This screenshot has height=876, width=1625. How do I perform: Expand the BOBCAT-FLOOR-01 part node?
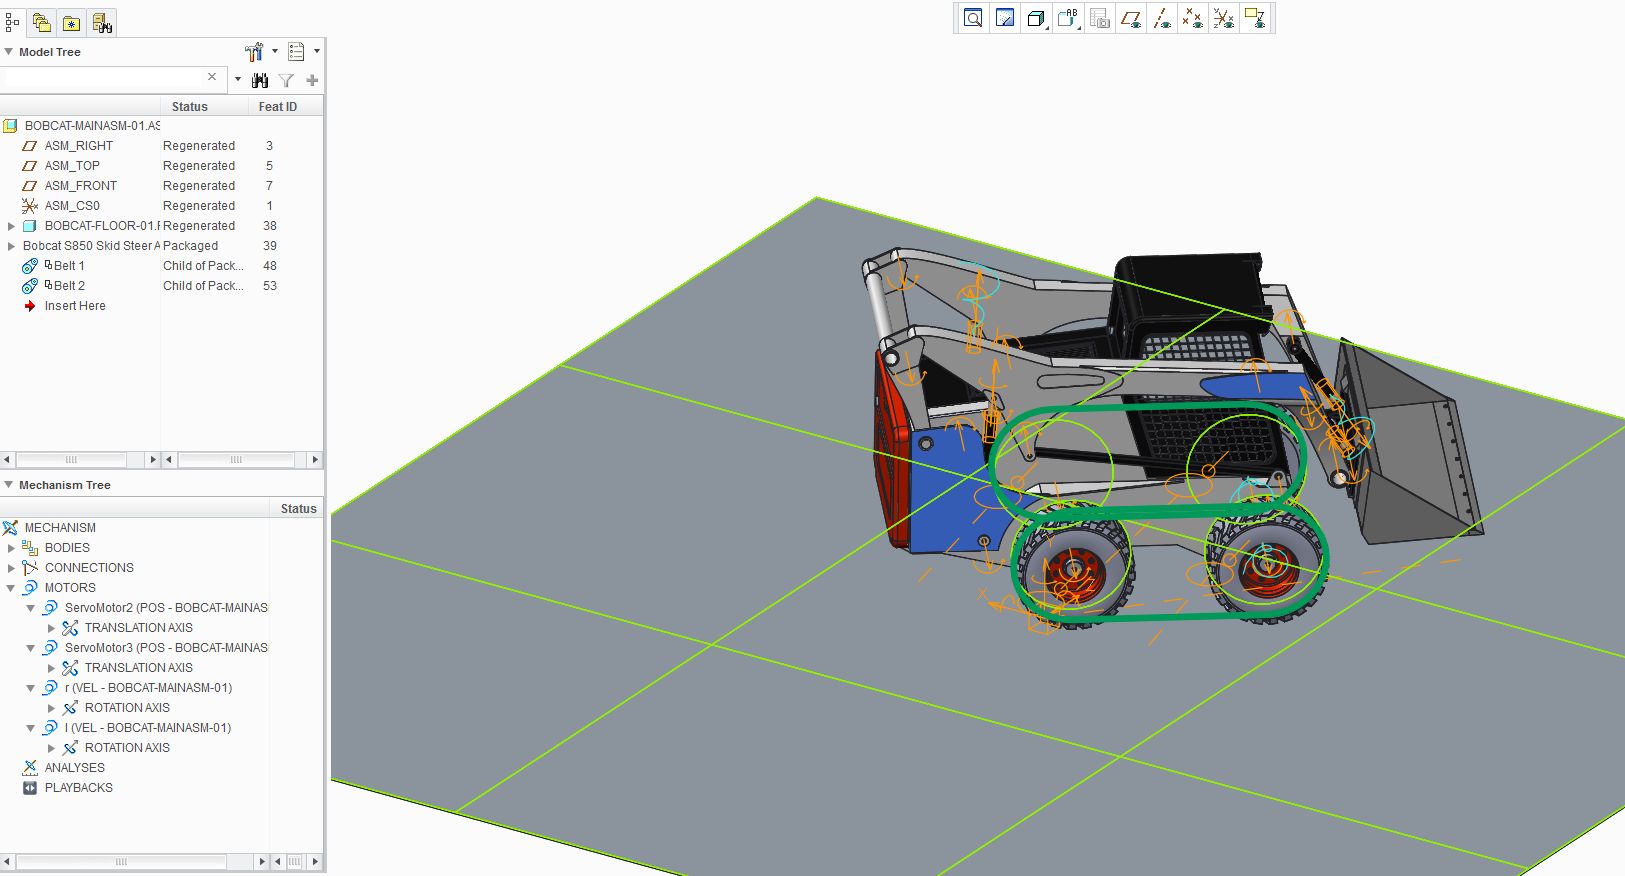pyautogui.click(x=11, y=226)
